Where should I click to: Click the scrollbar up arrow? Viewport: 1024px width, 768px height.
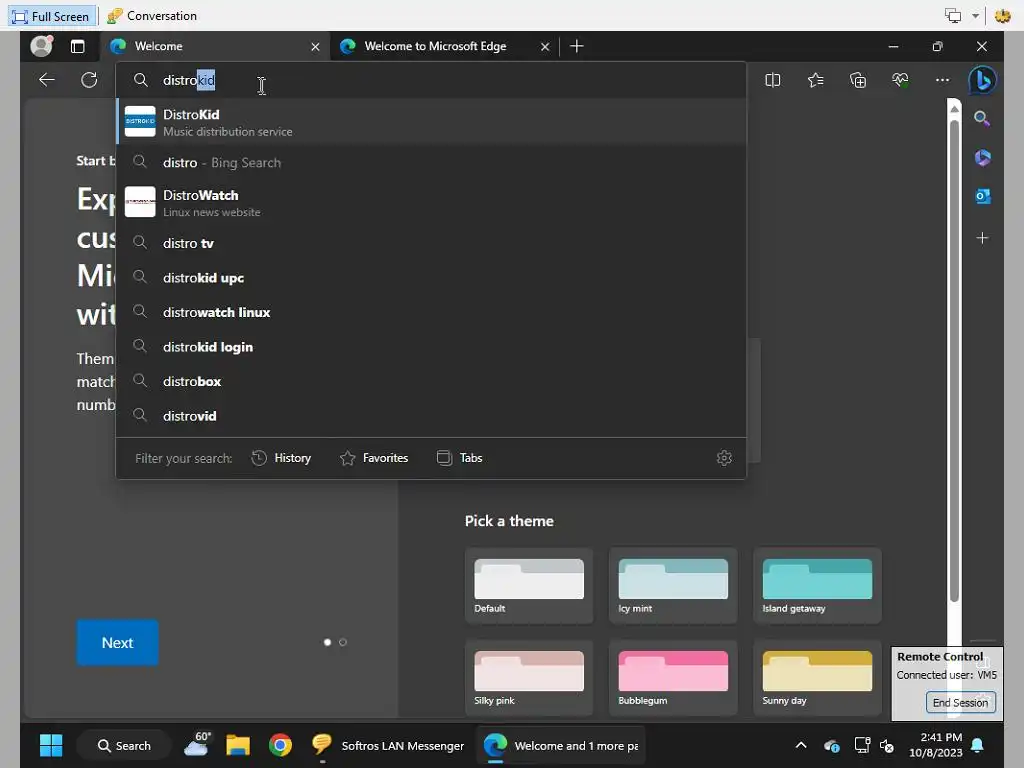click(x=954, y=108)
